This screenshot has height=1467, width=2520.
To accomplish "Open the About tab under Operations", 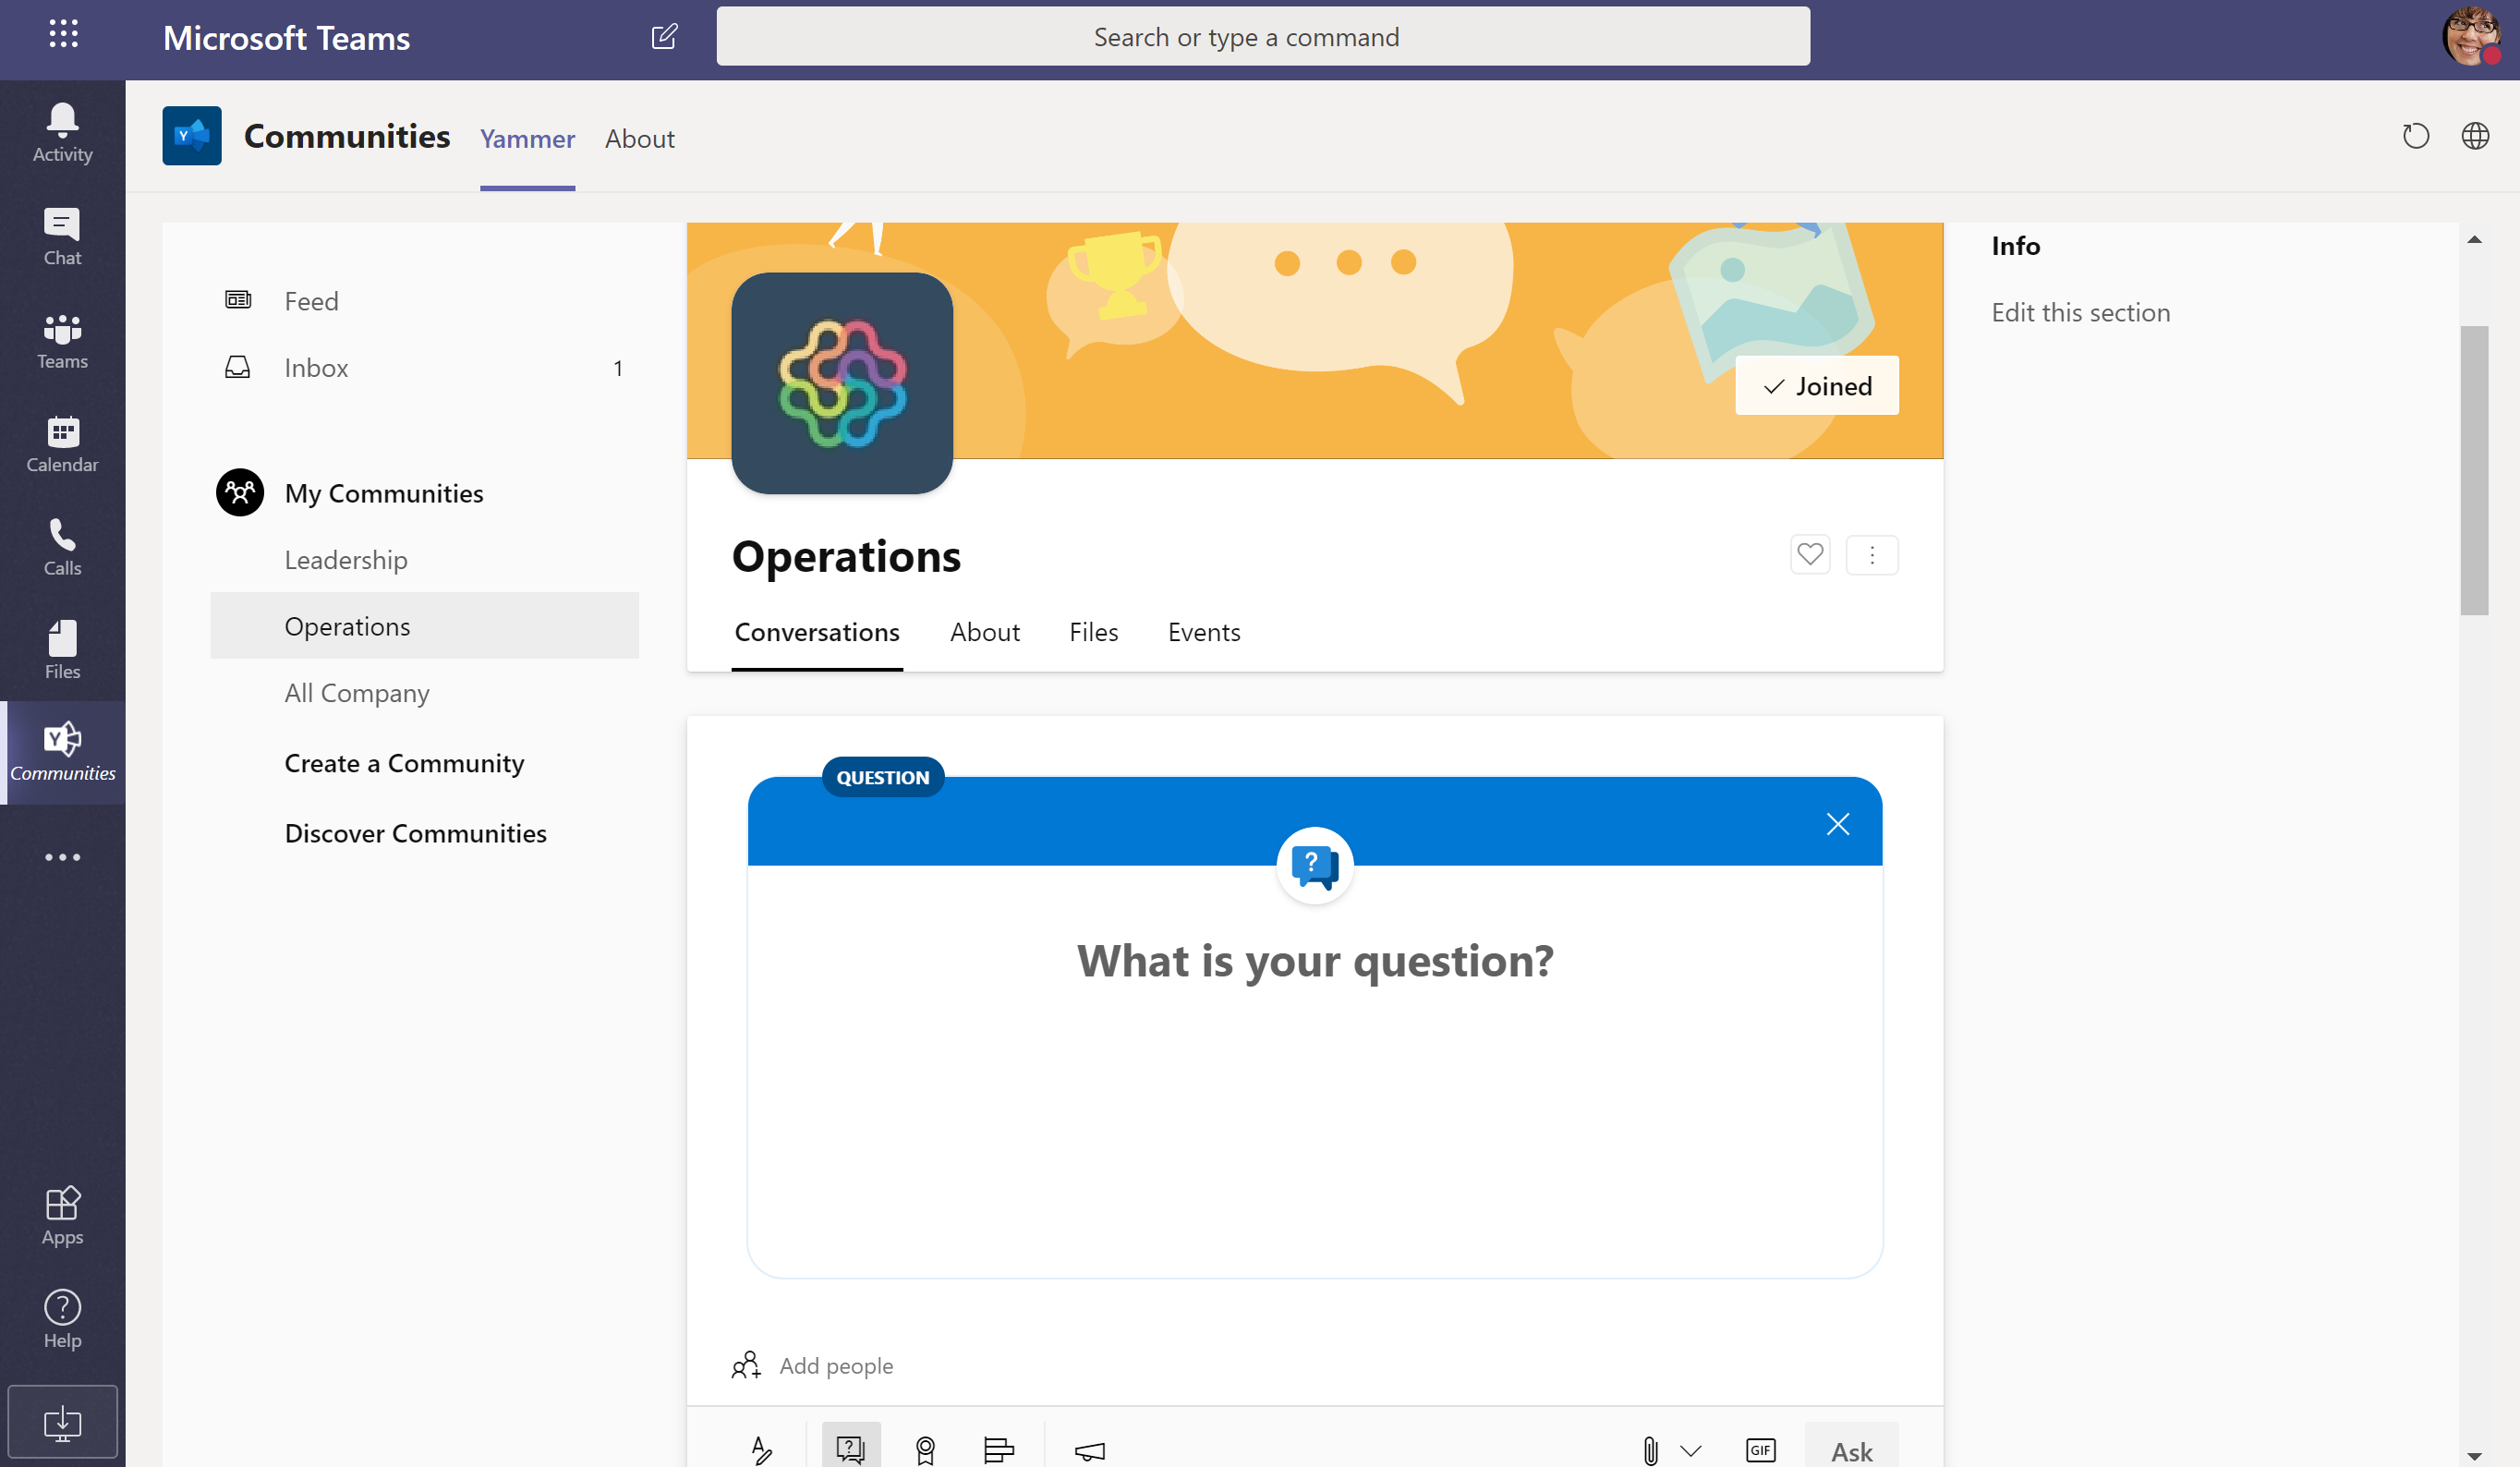I will [984, 632].
